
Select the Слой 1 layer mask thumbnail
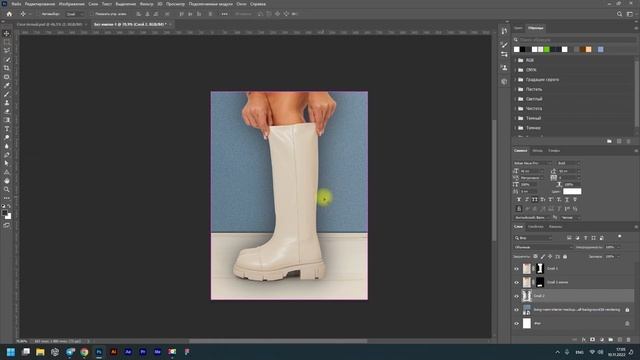coord(540,269)
